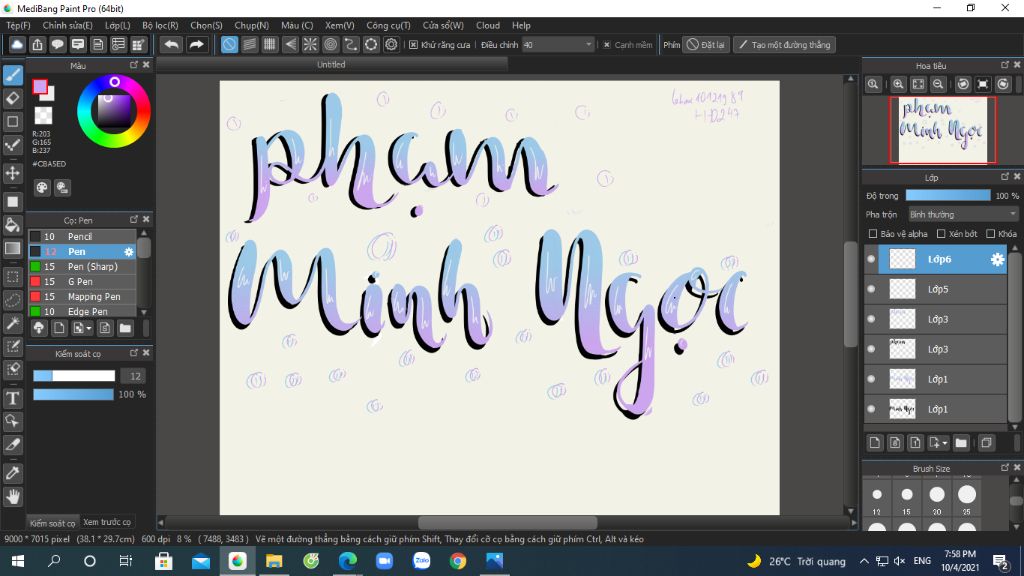This screenshot has width=1024, height=576.
Task: Turn snap off with the circle-slash icon
Action: pyautogui.click(x=229, y=44)
